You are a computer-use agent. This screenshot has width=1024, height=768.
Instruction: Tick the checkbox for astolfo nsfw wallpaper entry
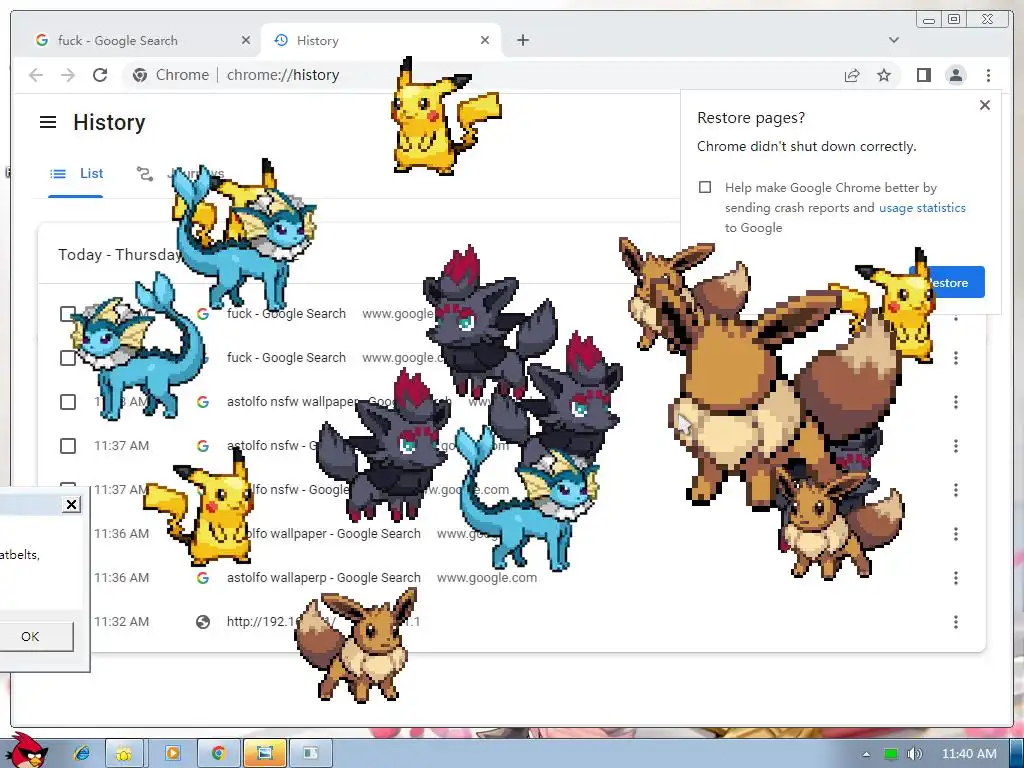(x=68, y=402)
